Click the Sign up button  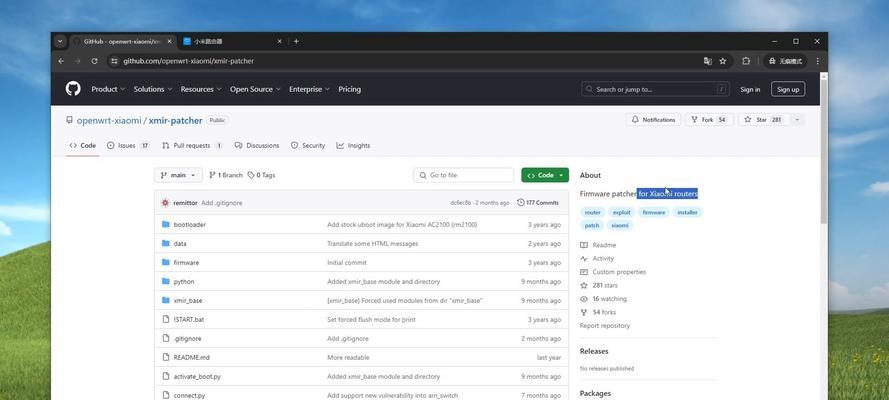(x=788, y=89)
